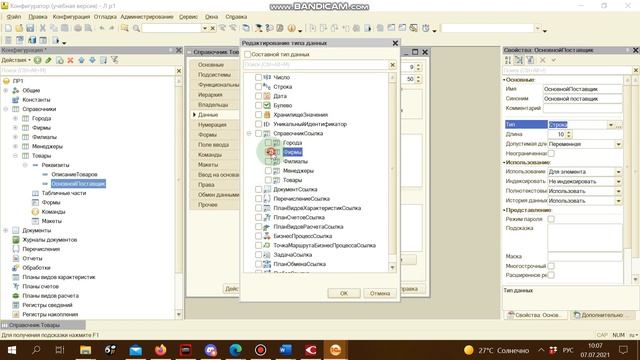Screen dimensions: 640x360
Task: Open Windows Start menu
Action: [x=11, y=350]
